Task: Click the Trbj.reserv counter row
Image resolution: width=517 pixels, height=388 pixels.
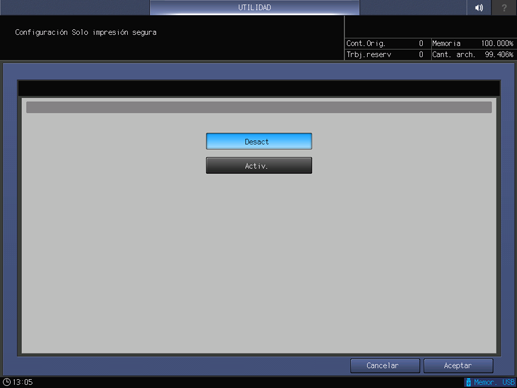Action: pyautogui.click(x=387, y=54)
